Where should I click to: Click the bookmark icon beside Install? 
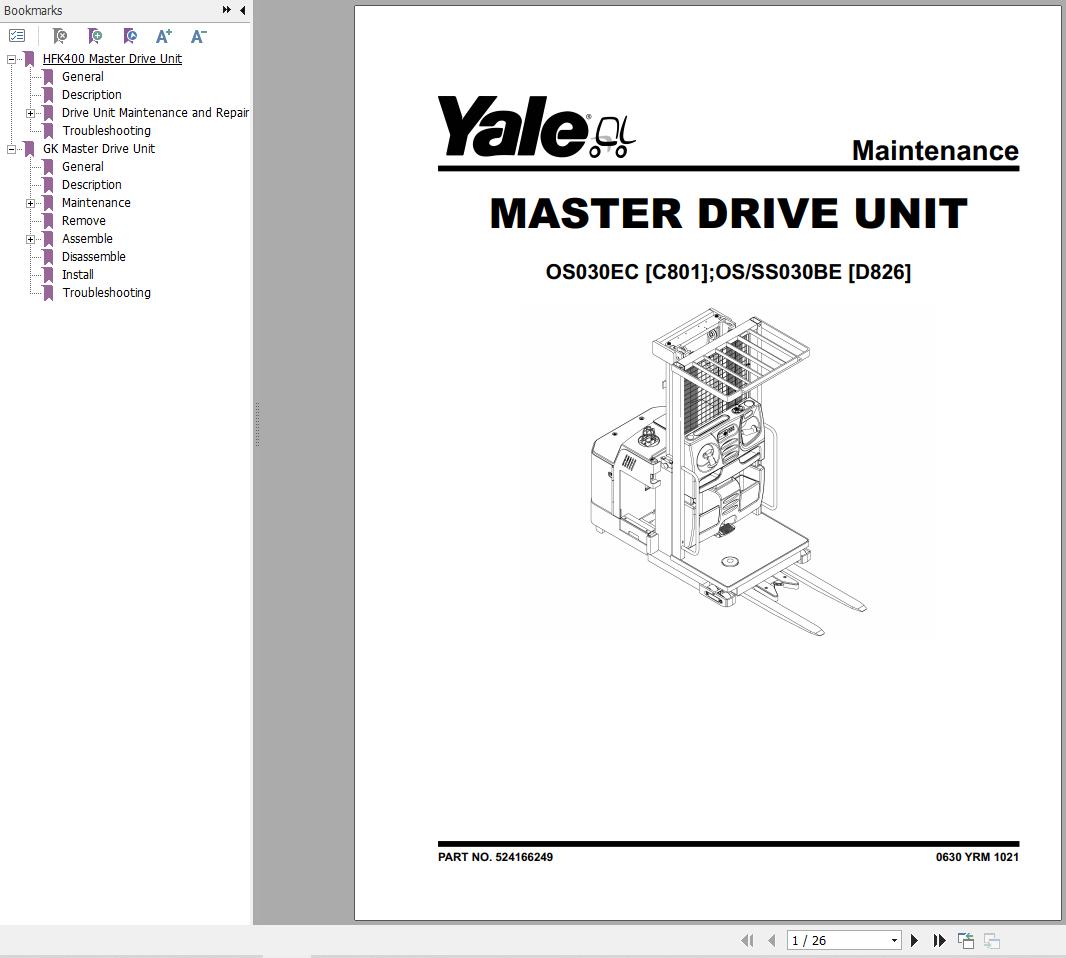pyautogui.click(x=48, y=275)
